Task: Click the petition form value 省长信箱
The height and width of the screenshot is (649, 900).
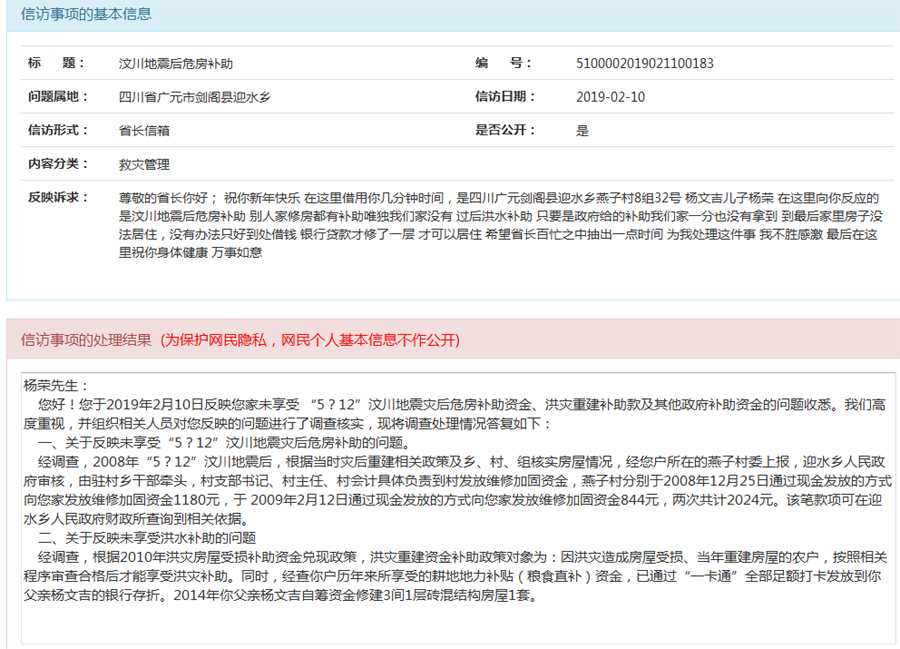Action: point(144,130)
